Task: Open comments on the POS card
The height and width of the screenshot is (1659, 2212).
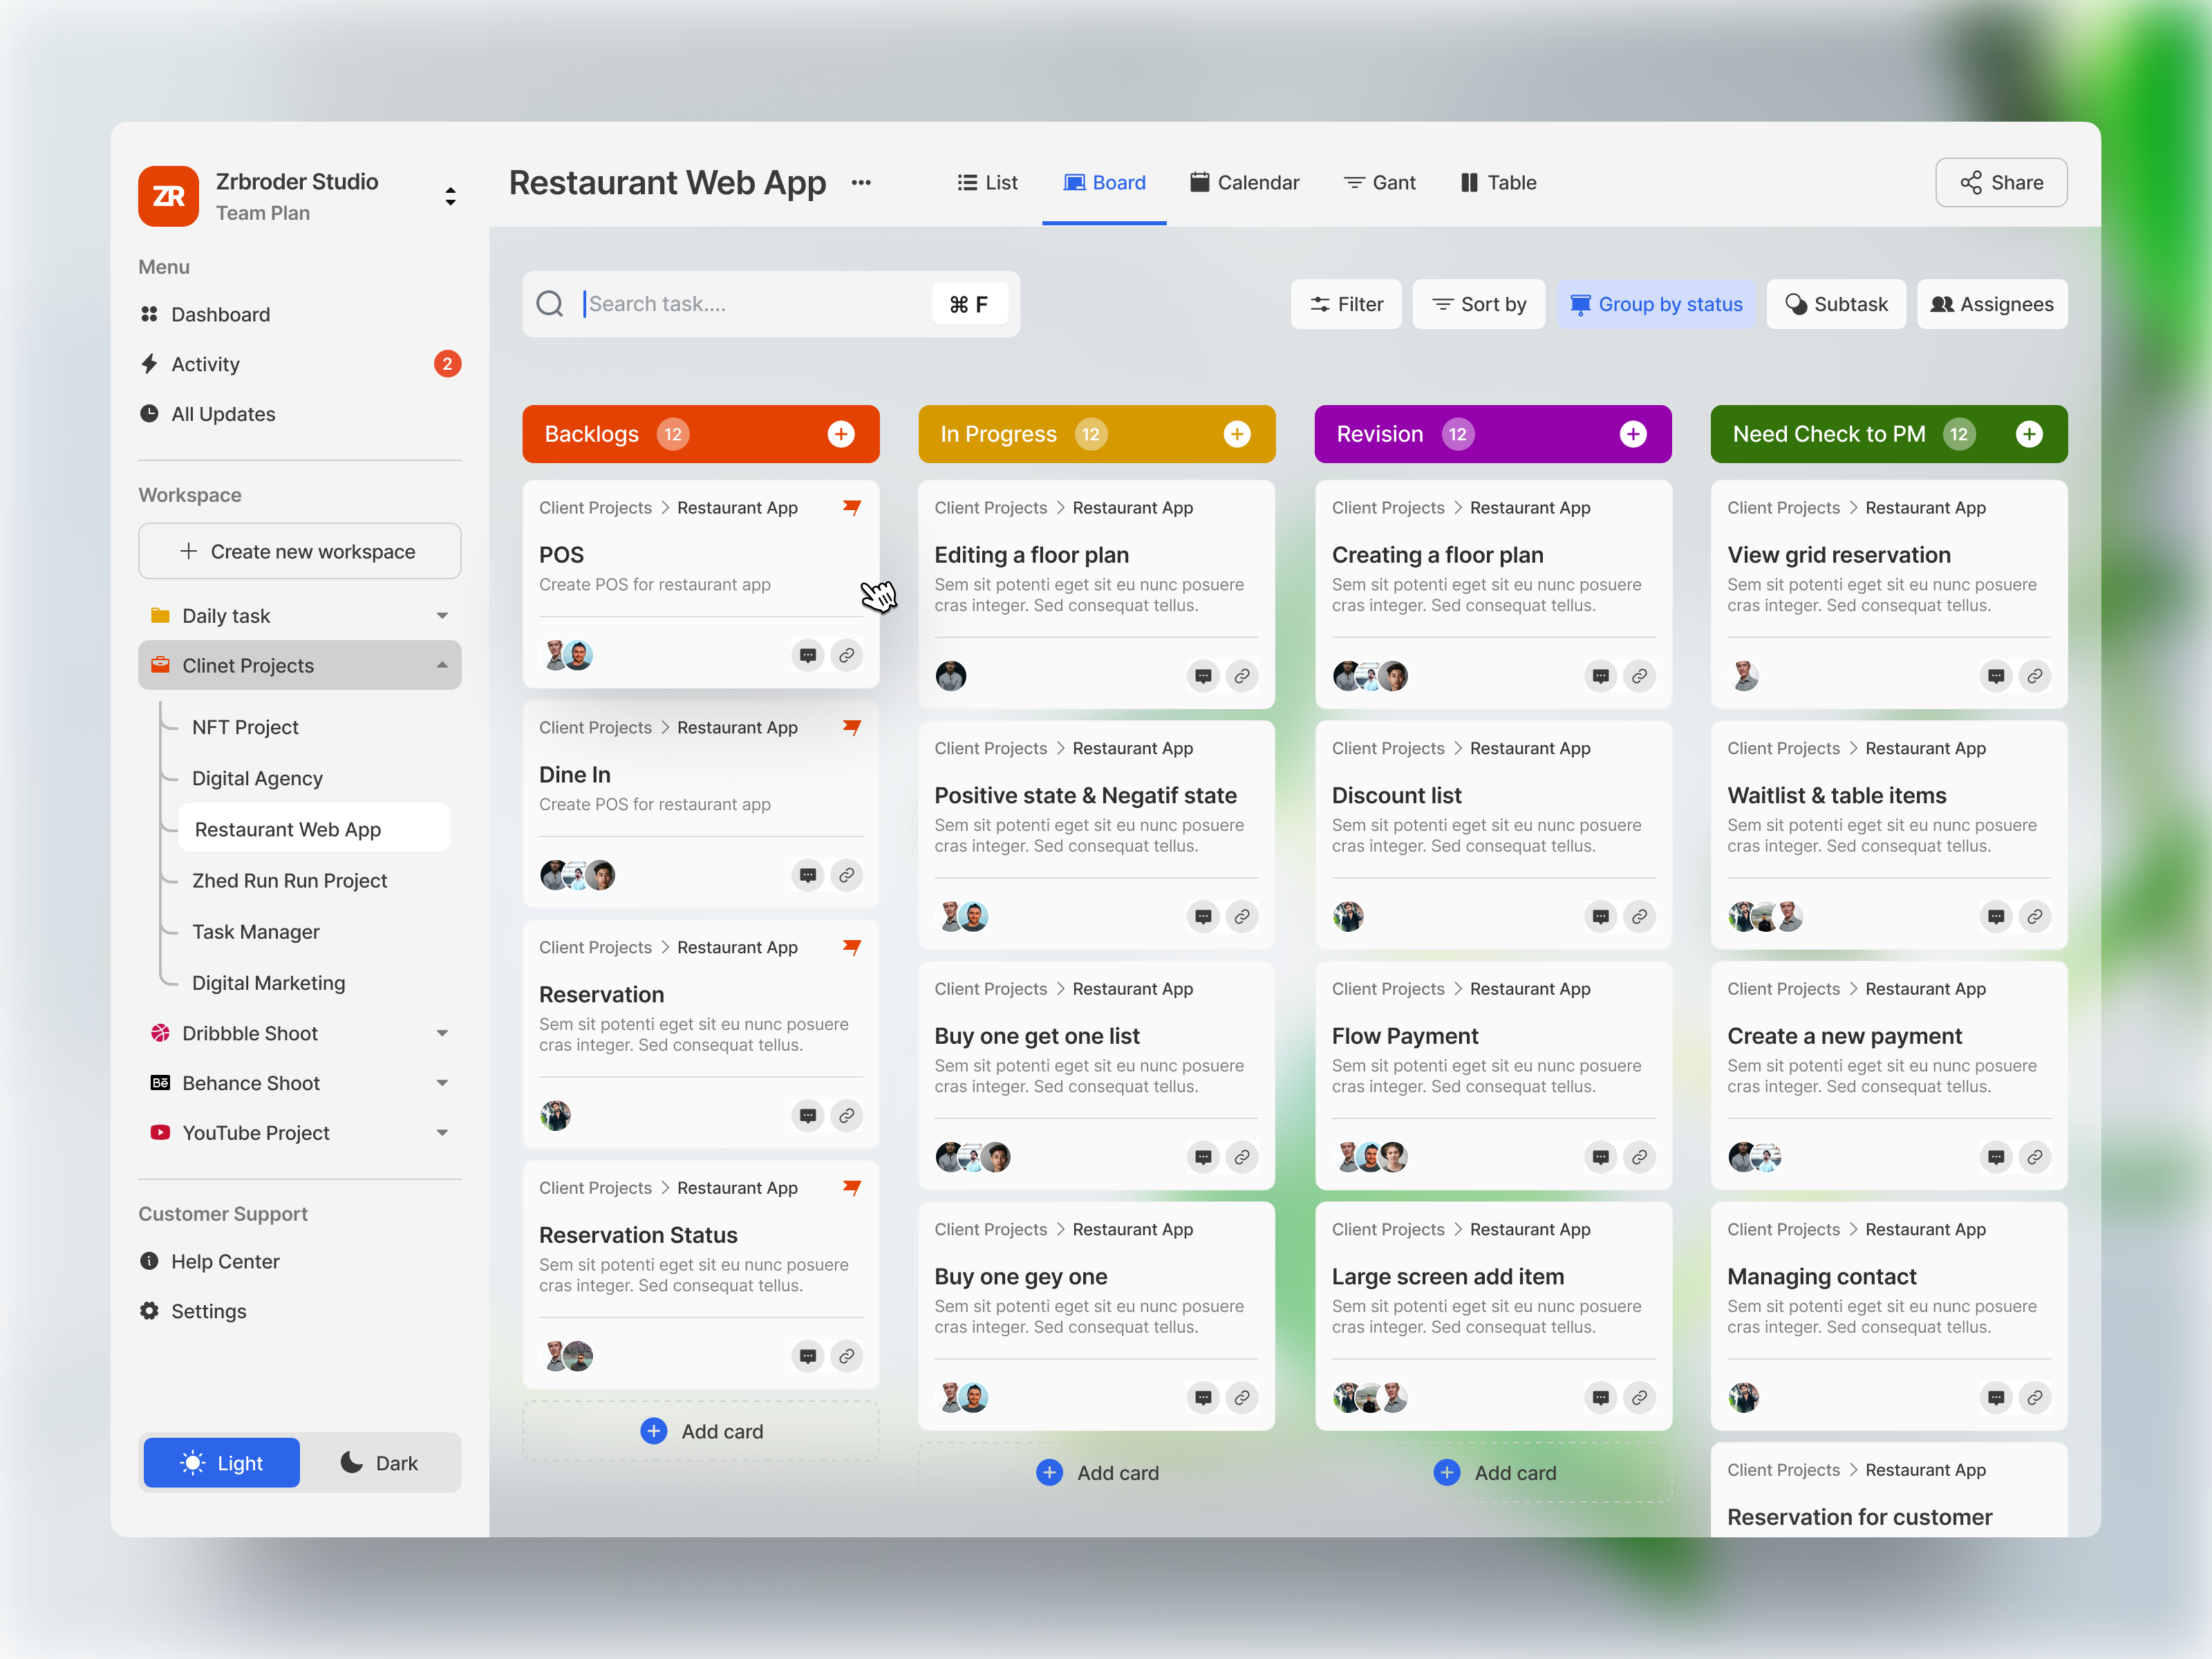Action: pos(807,655)
